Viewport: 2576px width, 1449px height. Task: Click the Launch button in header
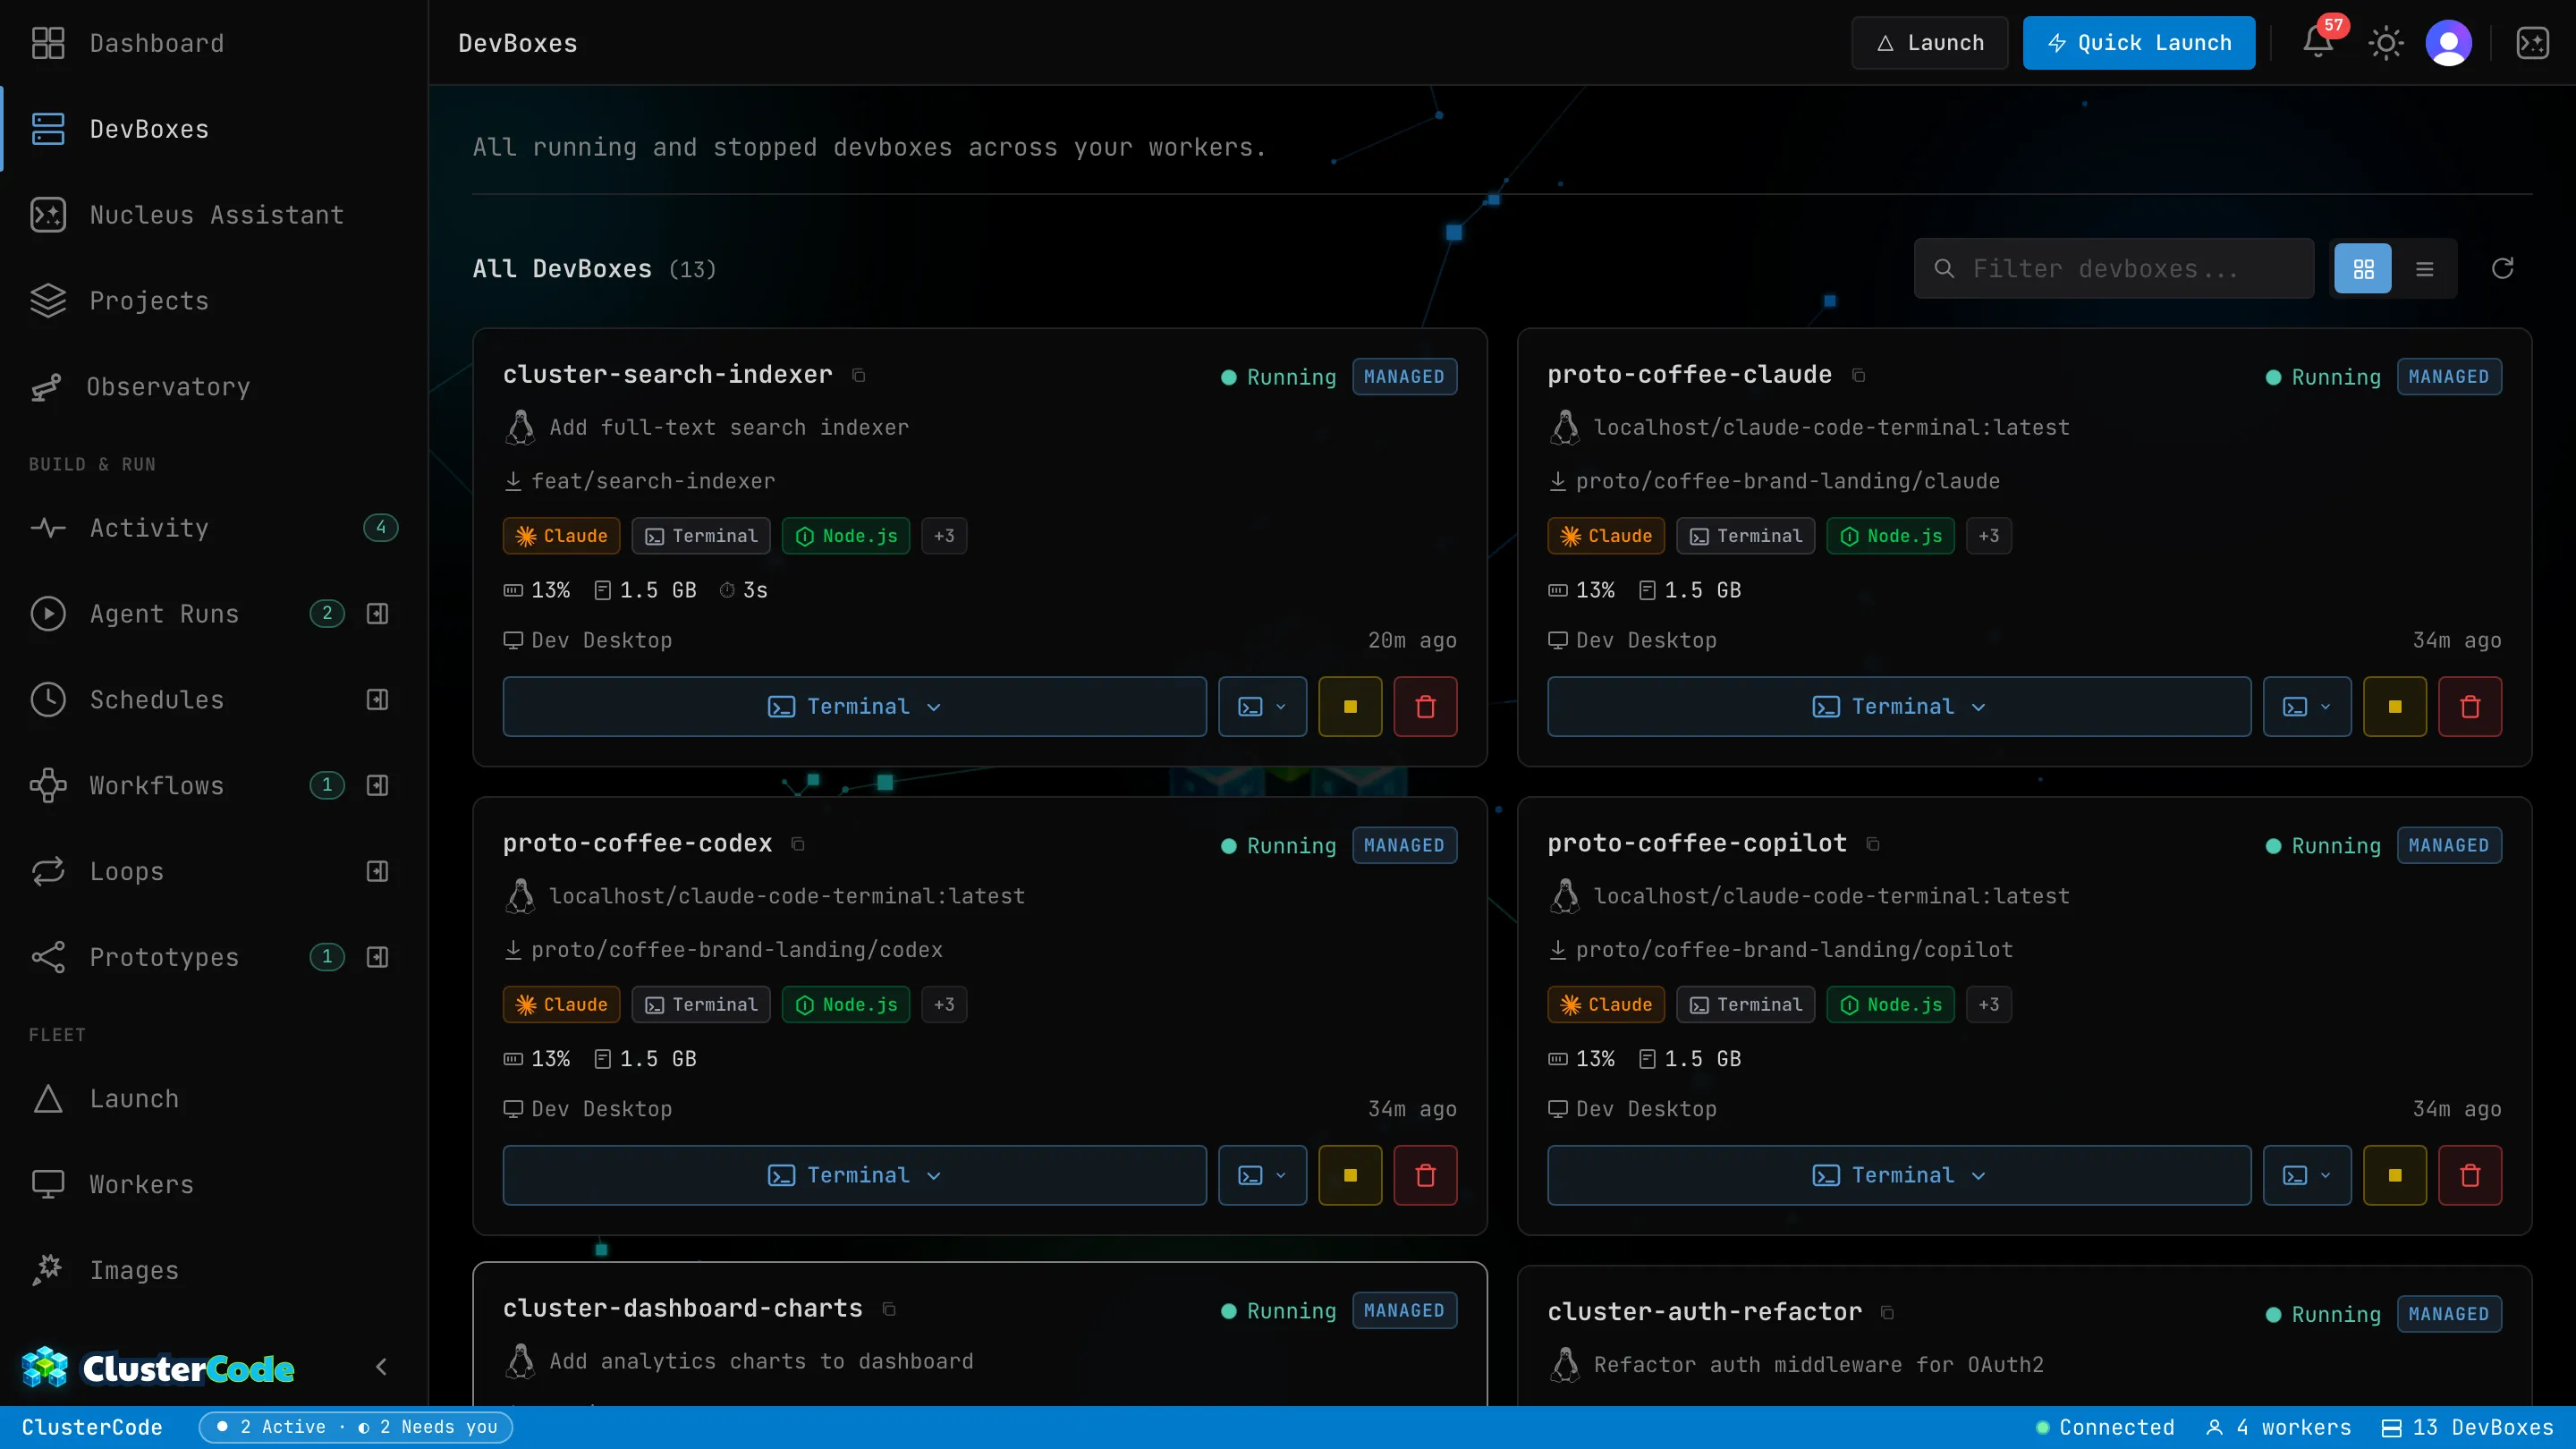[1930, 43]
